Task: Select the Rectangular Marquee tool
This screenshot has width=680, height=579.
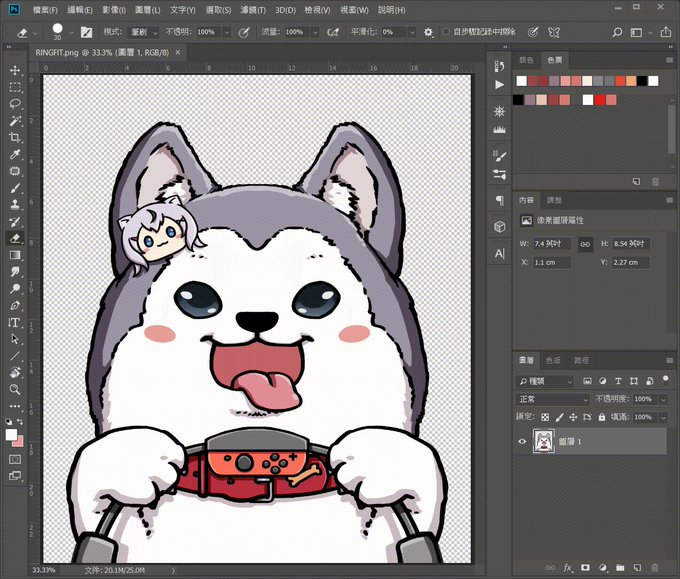Action: [x=15, y=87]
